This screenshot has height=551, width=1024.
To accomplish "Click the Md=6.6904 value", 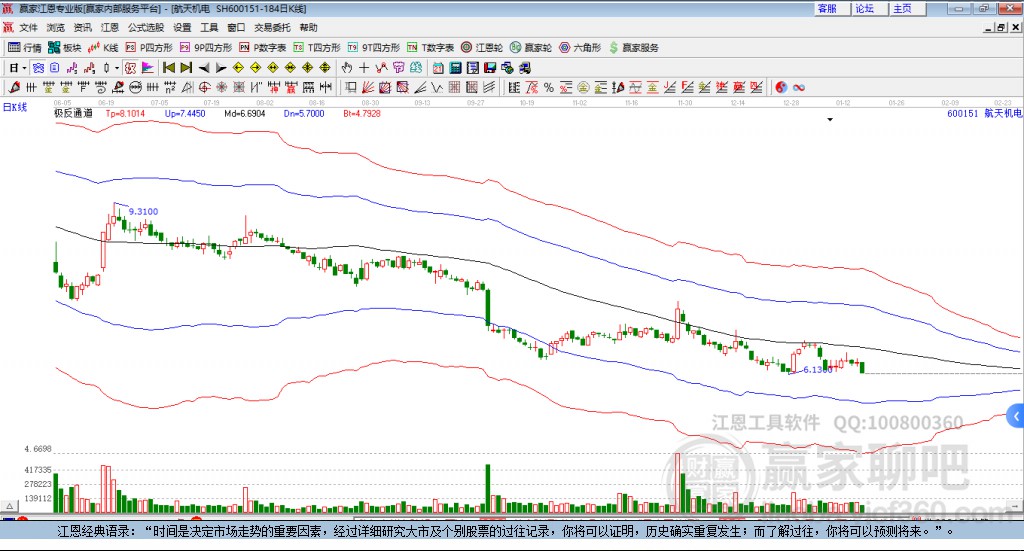I will [245, 114].
